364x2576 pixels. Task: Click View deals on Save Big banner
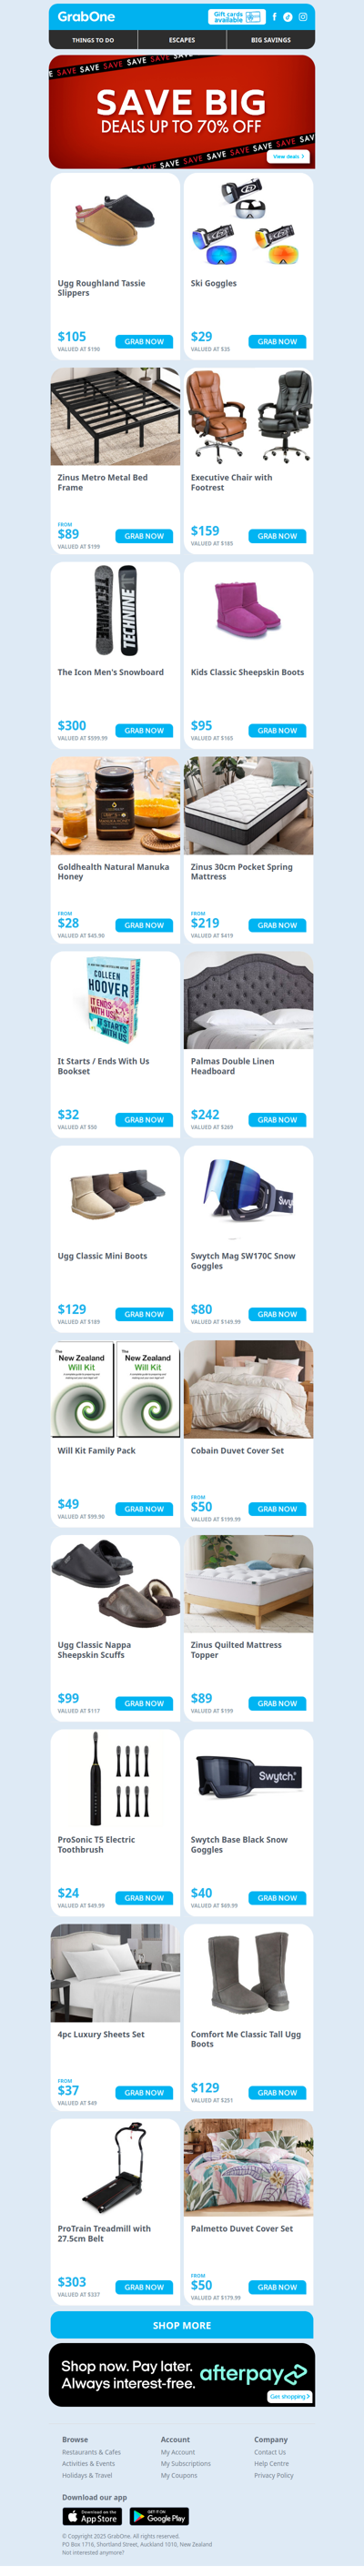288,156
